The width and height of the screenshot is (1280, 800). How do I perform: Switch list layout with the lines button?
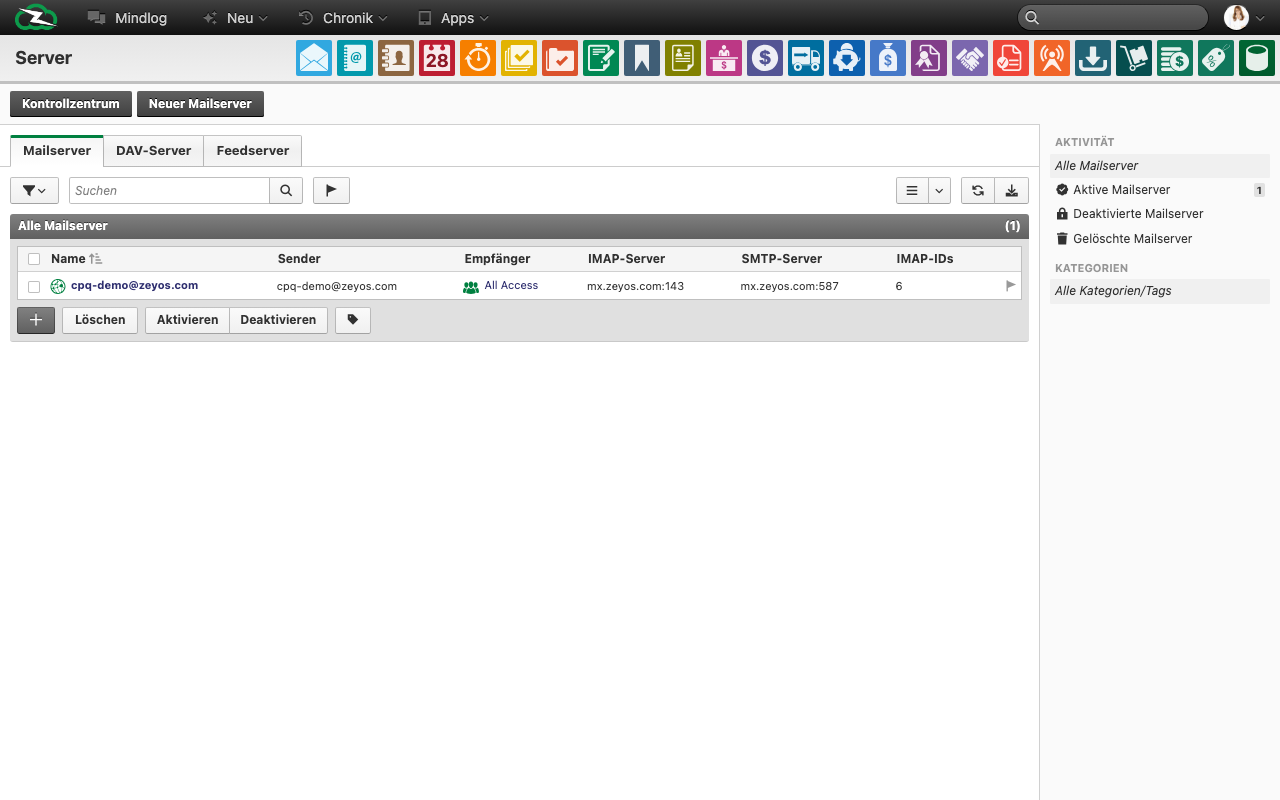coord(912,190)
